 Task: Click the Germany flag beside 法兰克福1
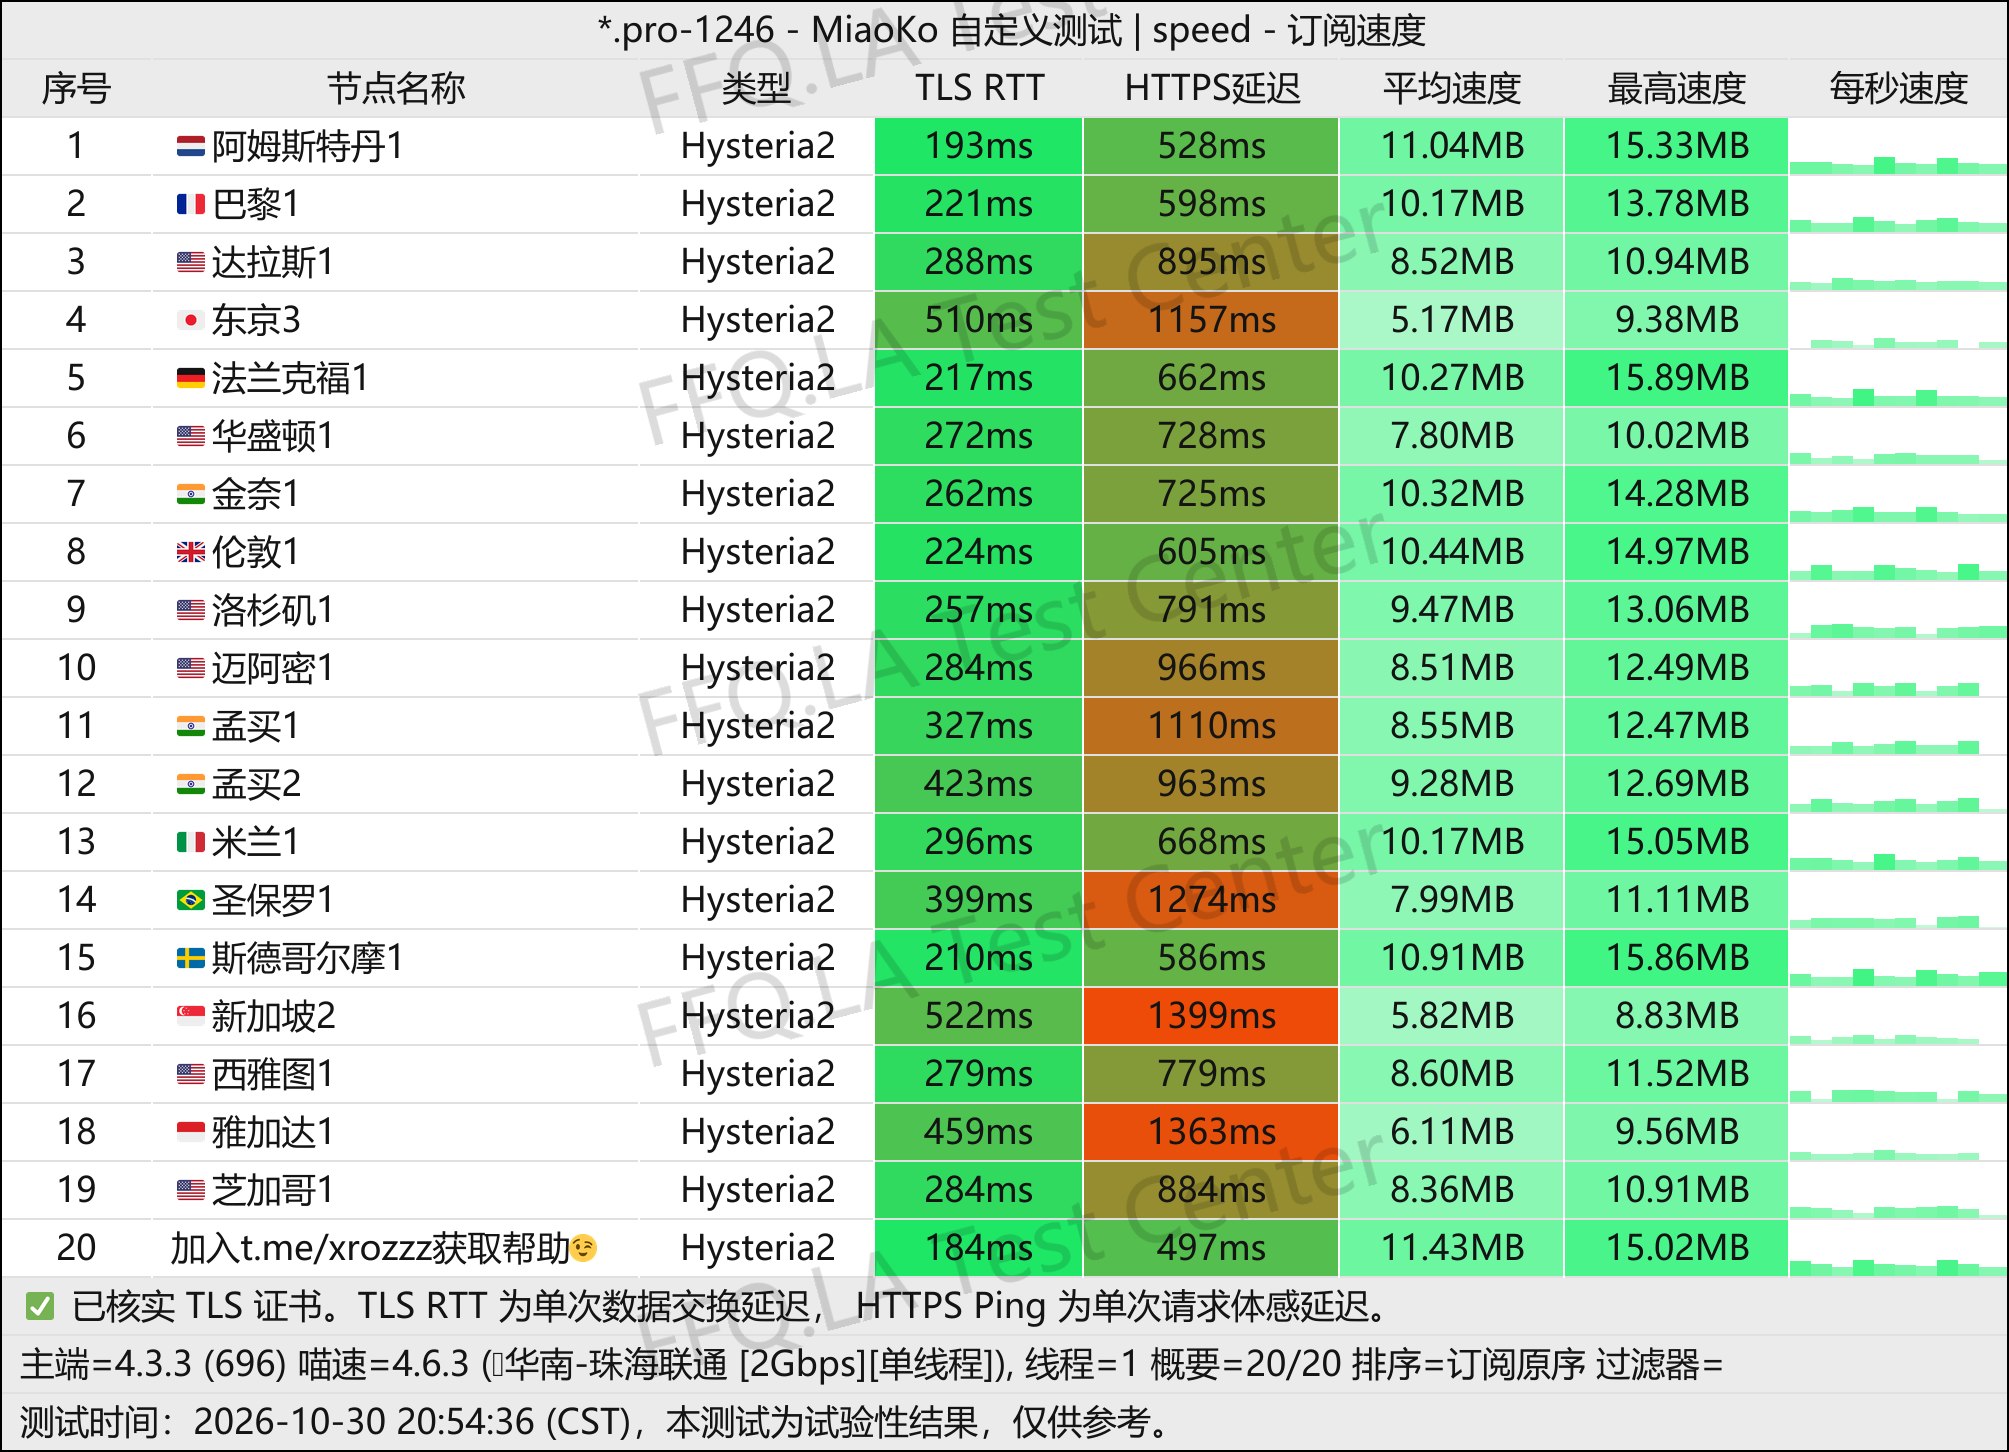point(190,379)
